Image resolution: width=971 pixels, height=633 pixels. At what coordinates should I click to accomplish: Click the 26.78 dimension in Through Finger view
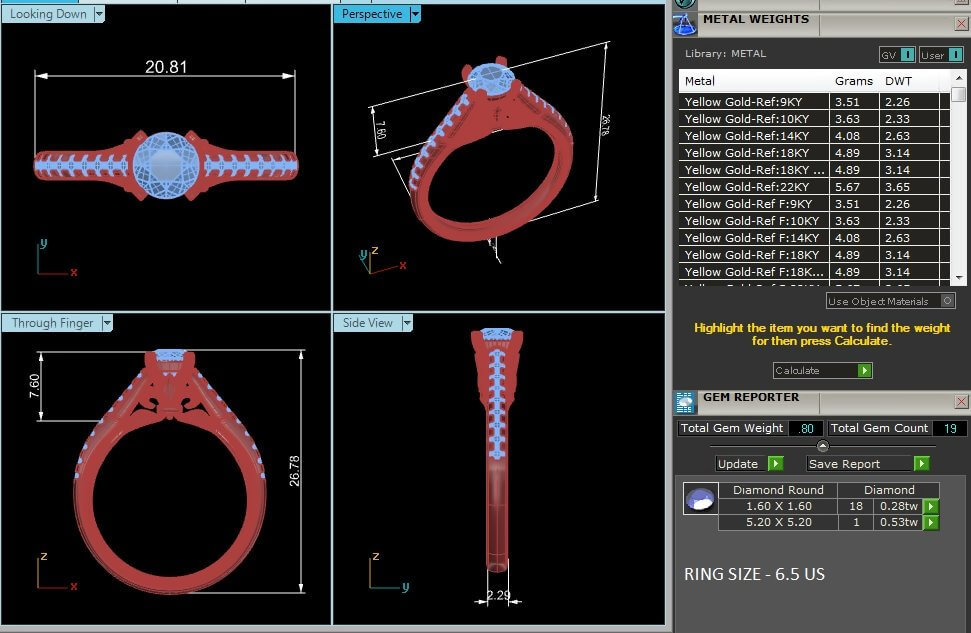[x=294, y=471]
